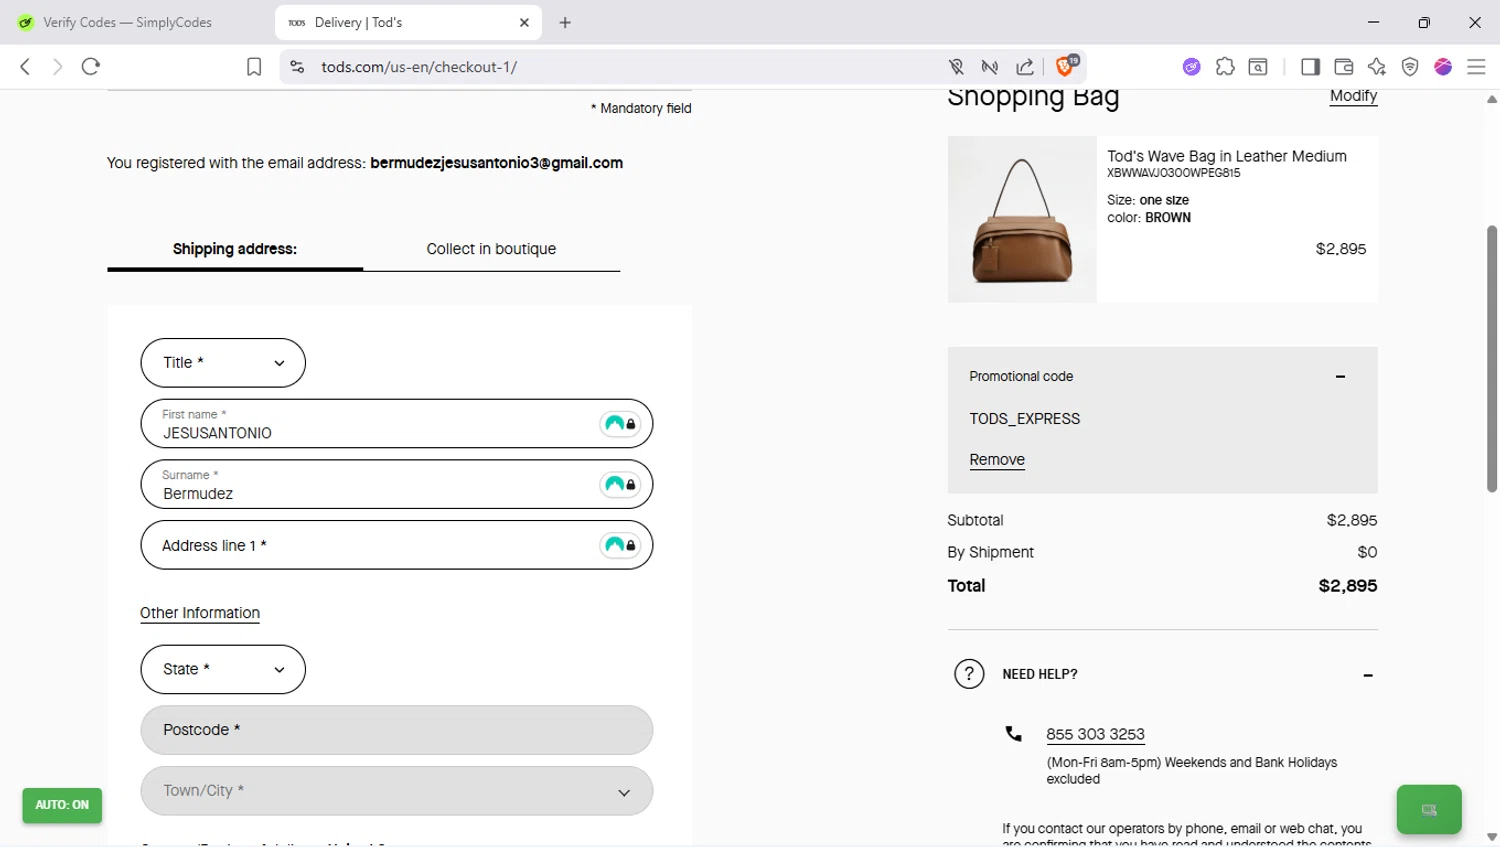Click the Postcode field
Viewport: 1500px width, 847px height.
[397, 730]
